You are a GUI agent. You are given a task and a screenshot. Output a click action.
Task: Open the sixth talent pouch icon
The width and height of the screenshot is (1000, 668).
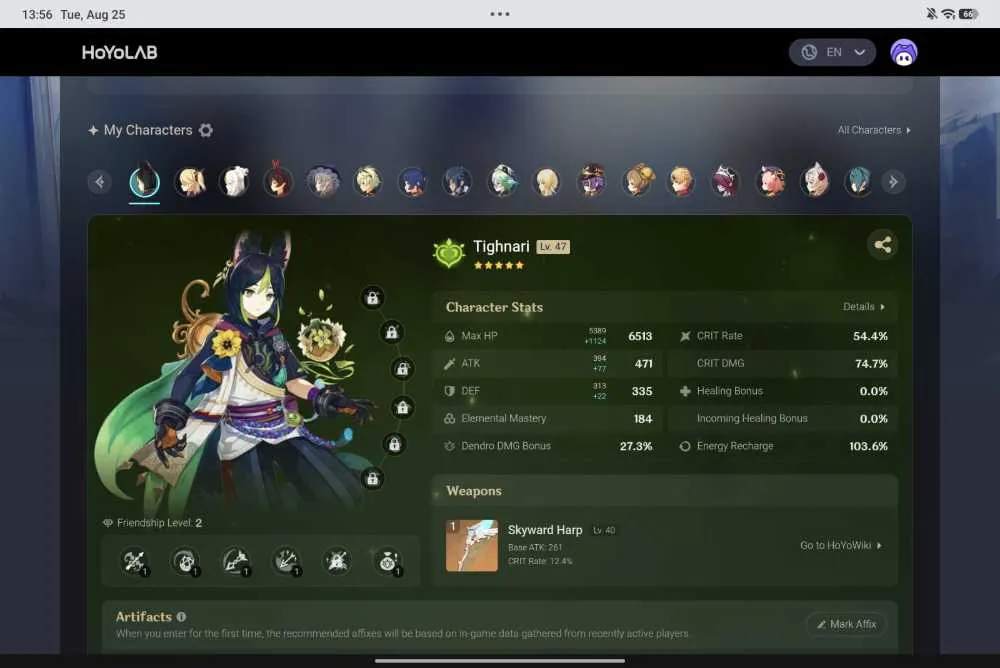tap(388, 561)
